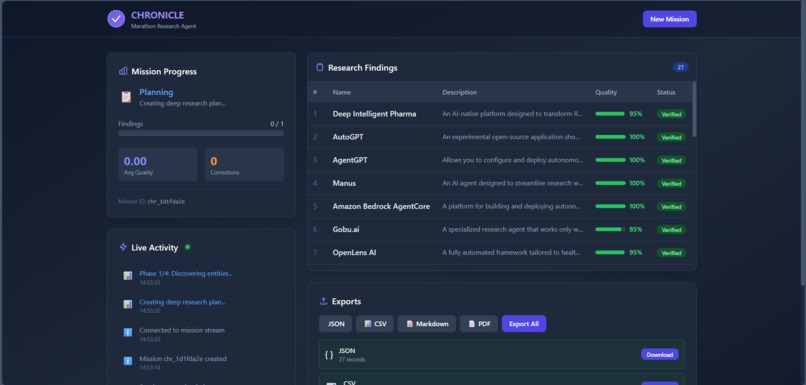The image size is (806, 385).
Task: Click the Exports upload icon
Action: point(323,301)
